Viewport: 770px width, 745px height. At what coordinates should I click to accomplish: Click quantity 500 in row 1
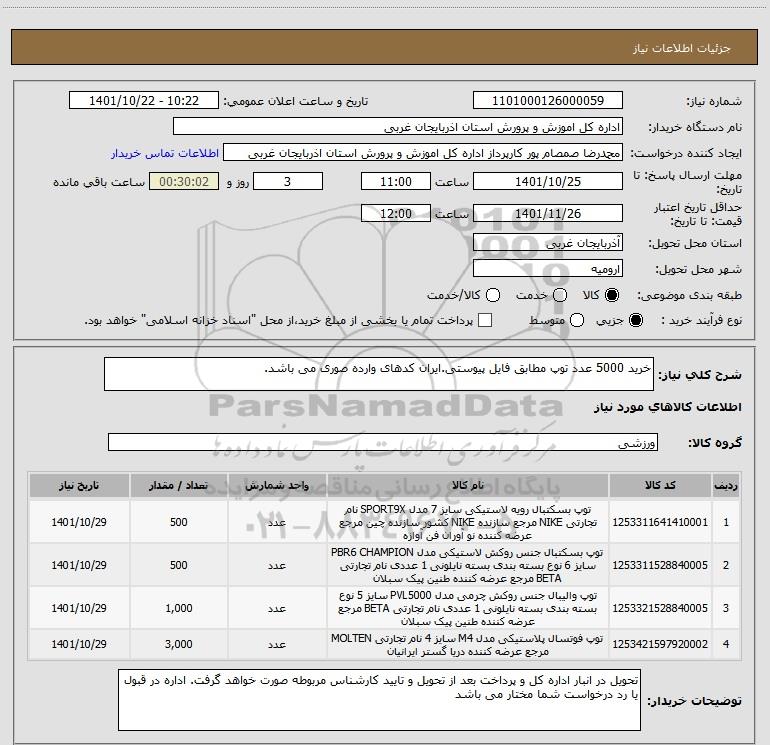[178, 522]
